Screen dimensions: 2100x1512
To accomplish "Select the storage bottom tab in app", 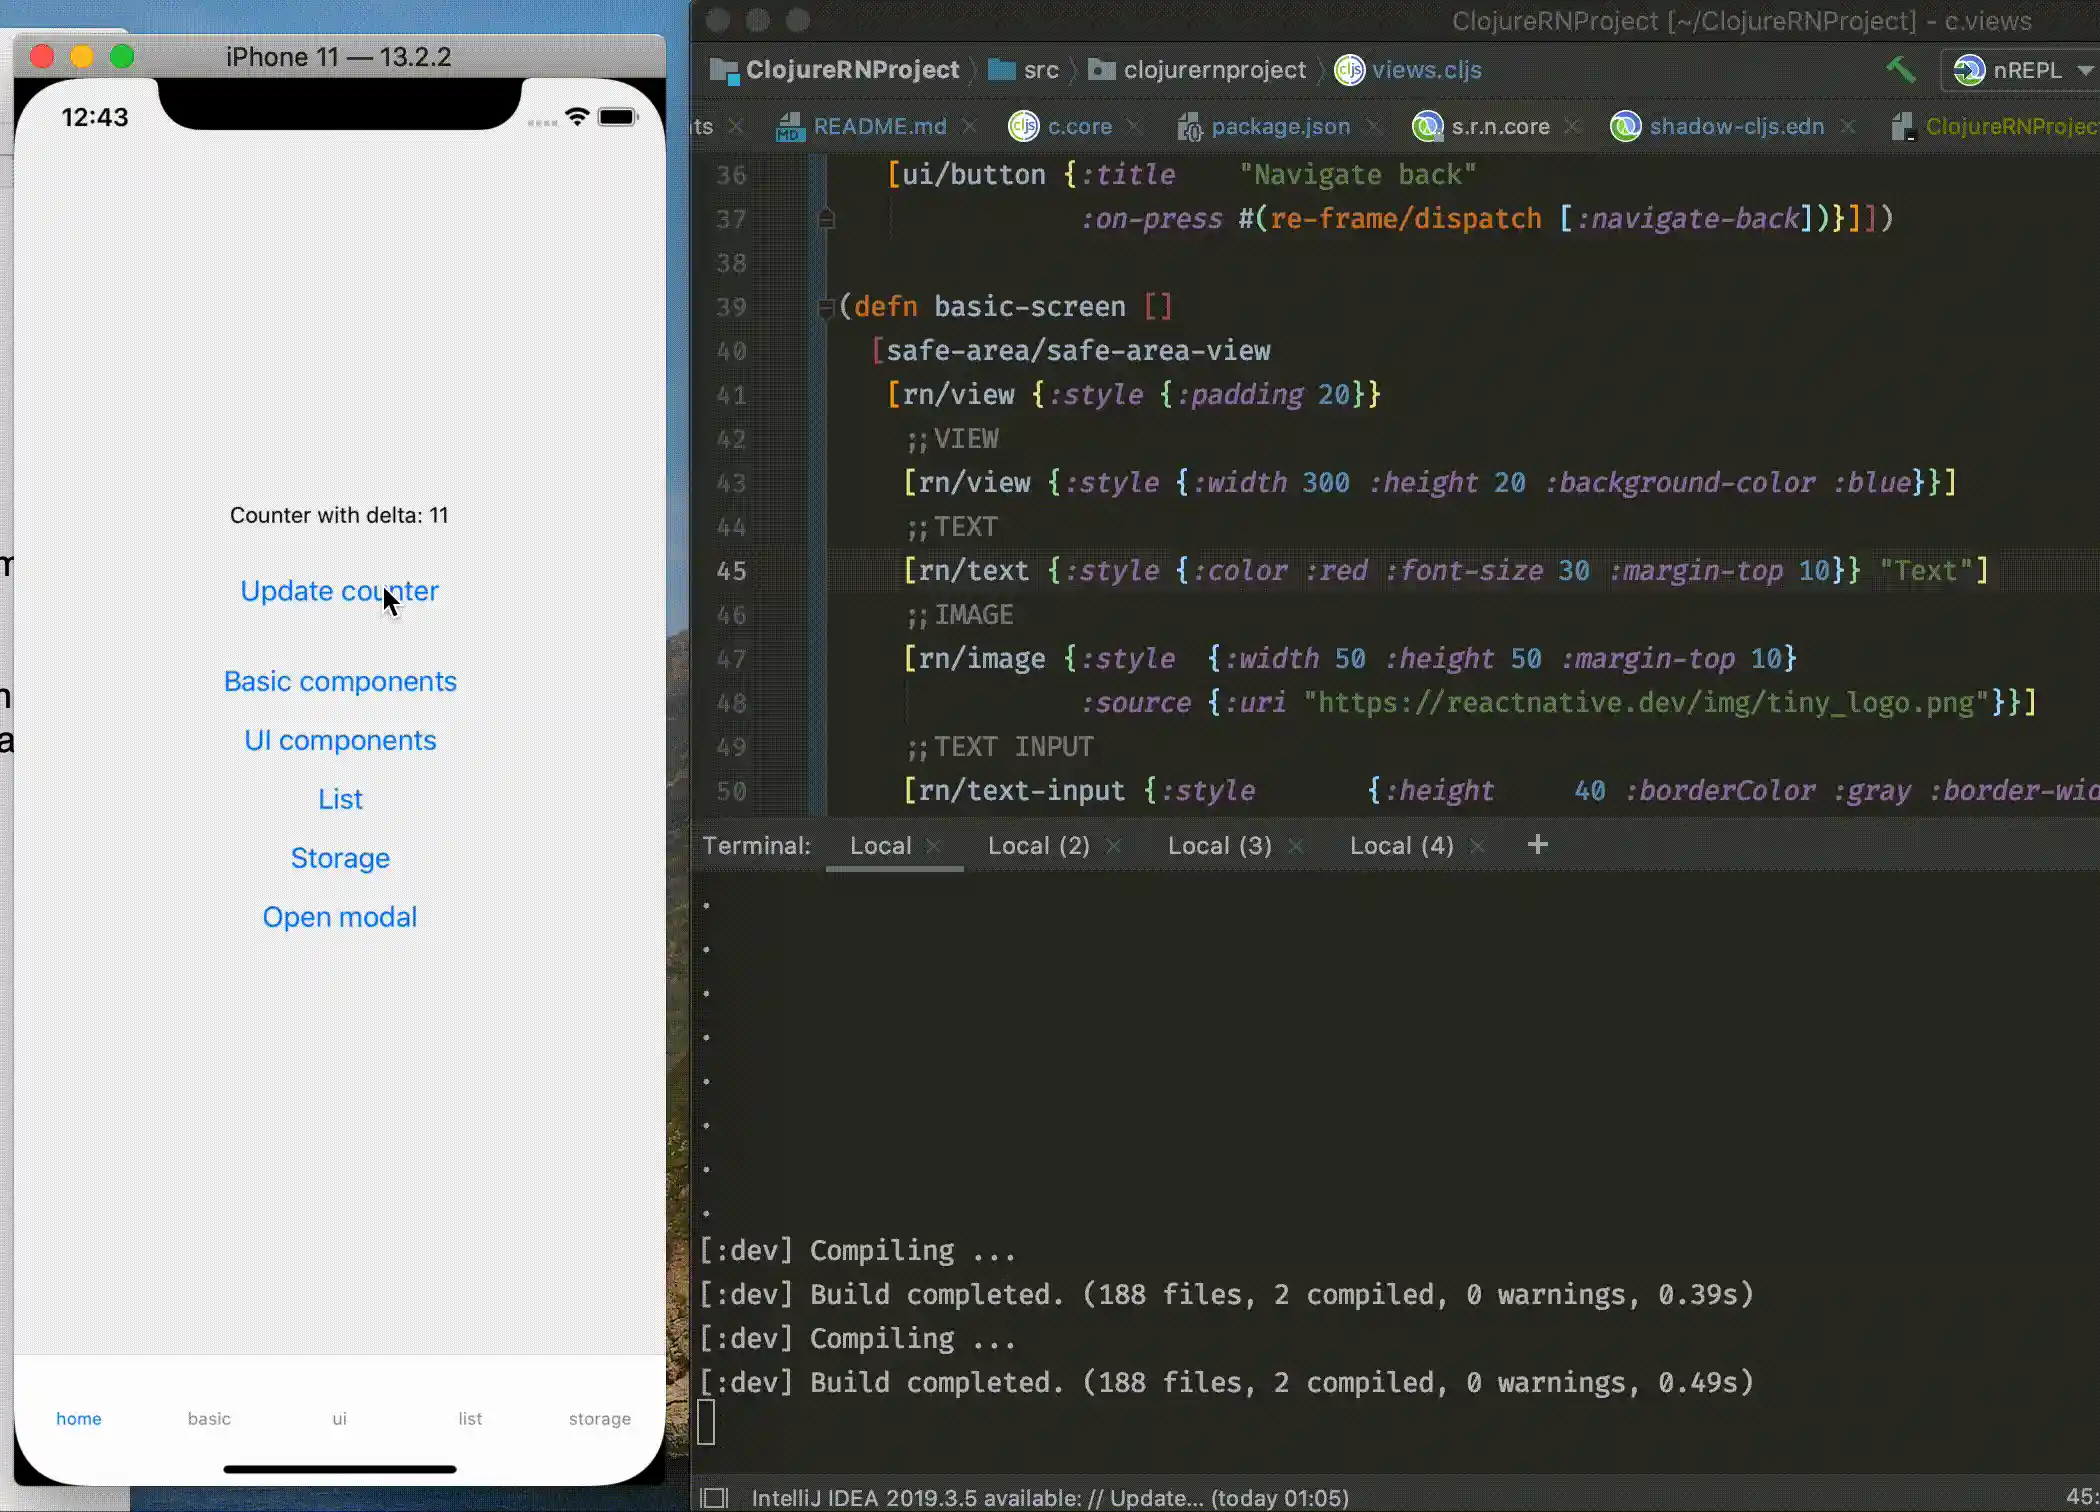I will 599,1418.
